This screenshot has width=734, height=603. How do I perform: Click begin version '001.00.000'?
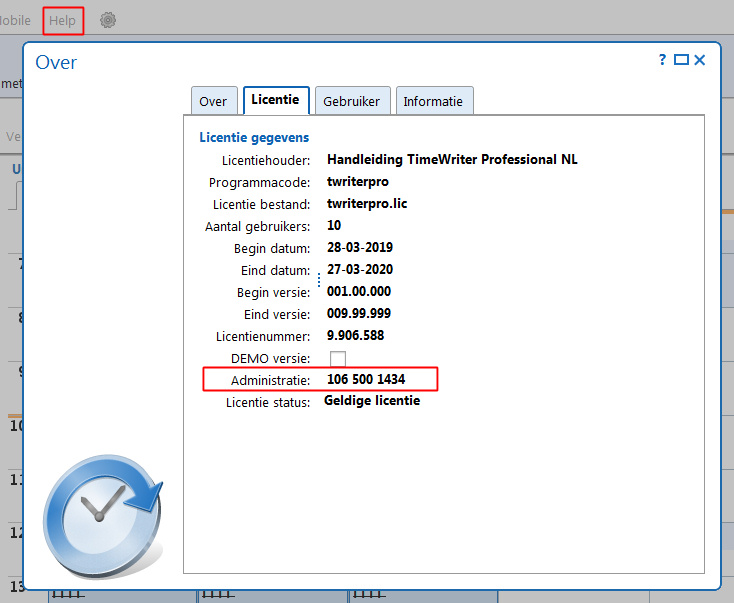click(x=359, y=292)
